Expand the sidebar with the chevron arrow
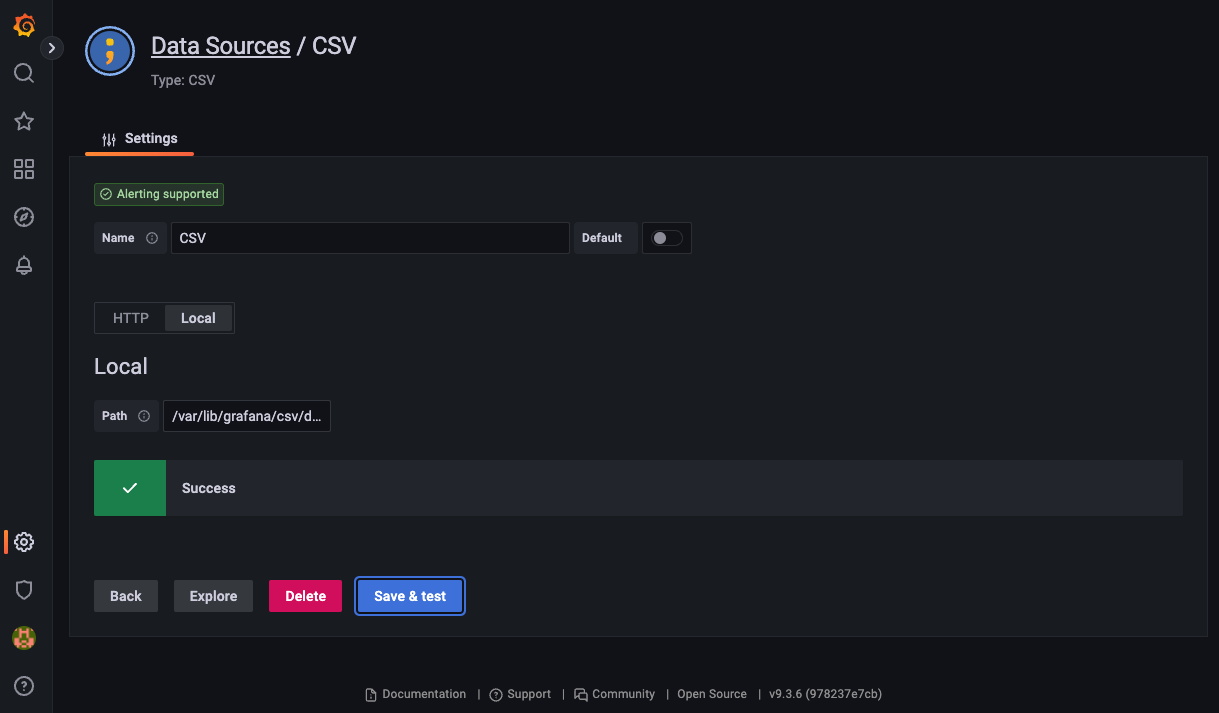The image size is (1219, 713). [x=51, y=47]
